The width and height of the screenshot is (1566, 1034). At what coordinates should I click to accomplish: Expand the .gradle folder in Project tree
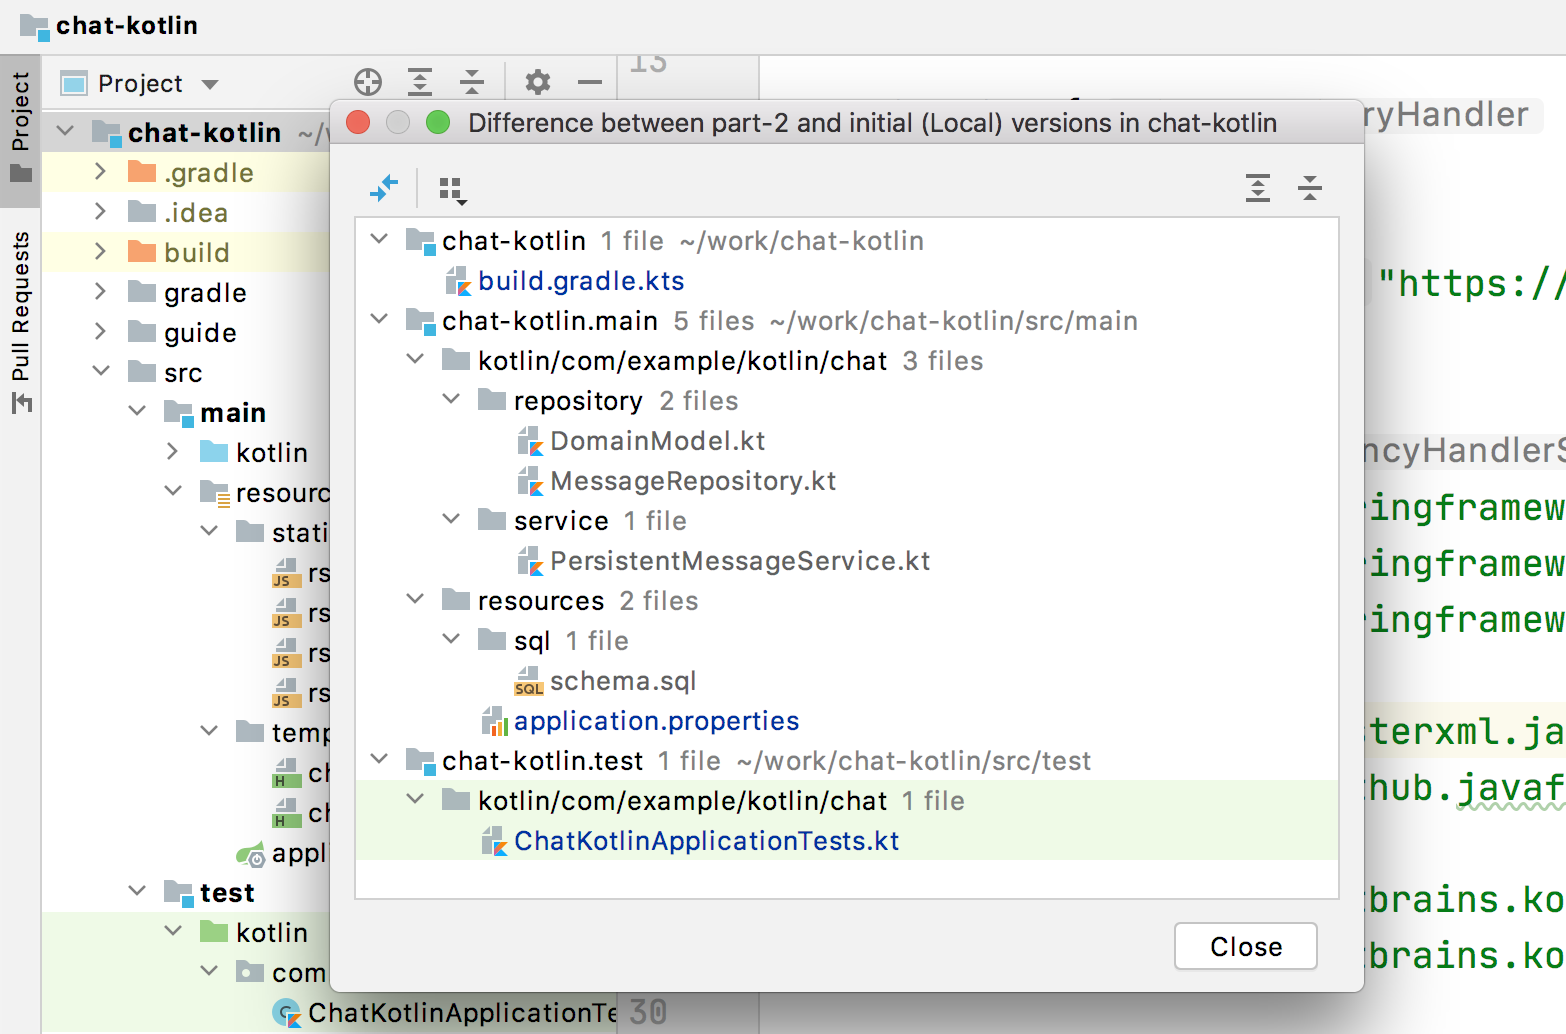tap(100, 172)
